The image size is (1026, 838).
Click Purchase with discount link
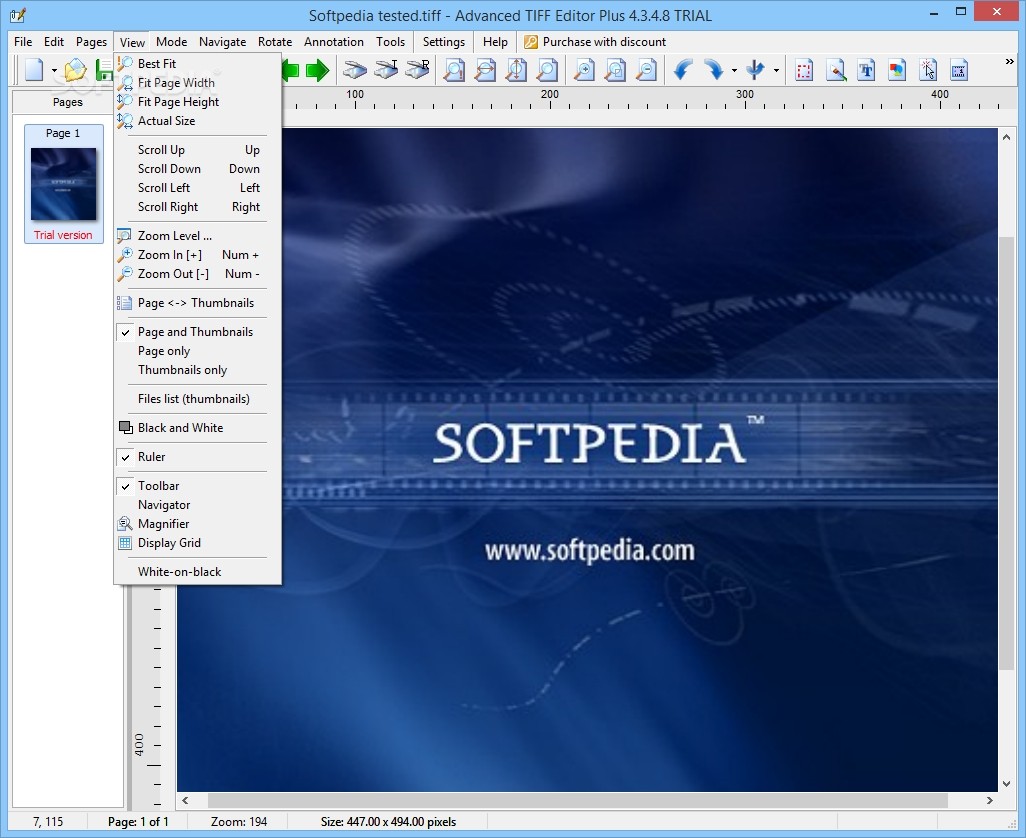604,42
